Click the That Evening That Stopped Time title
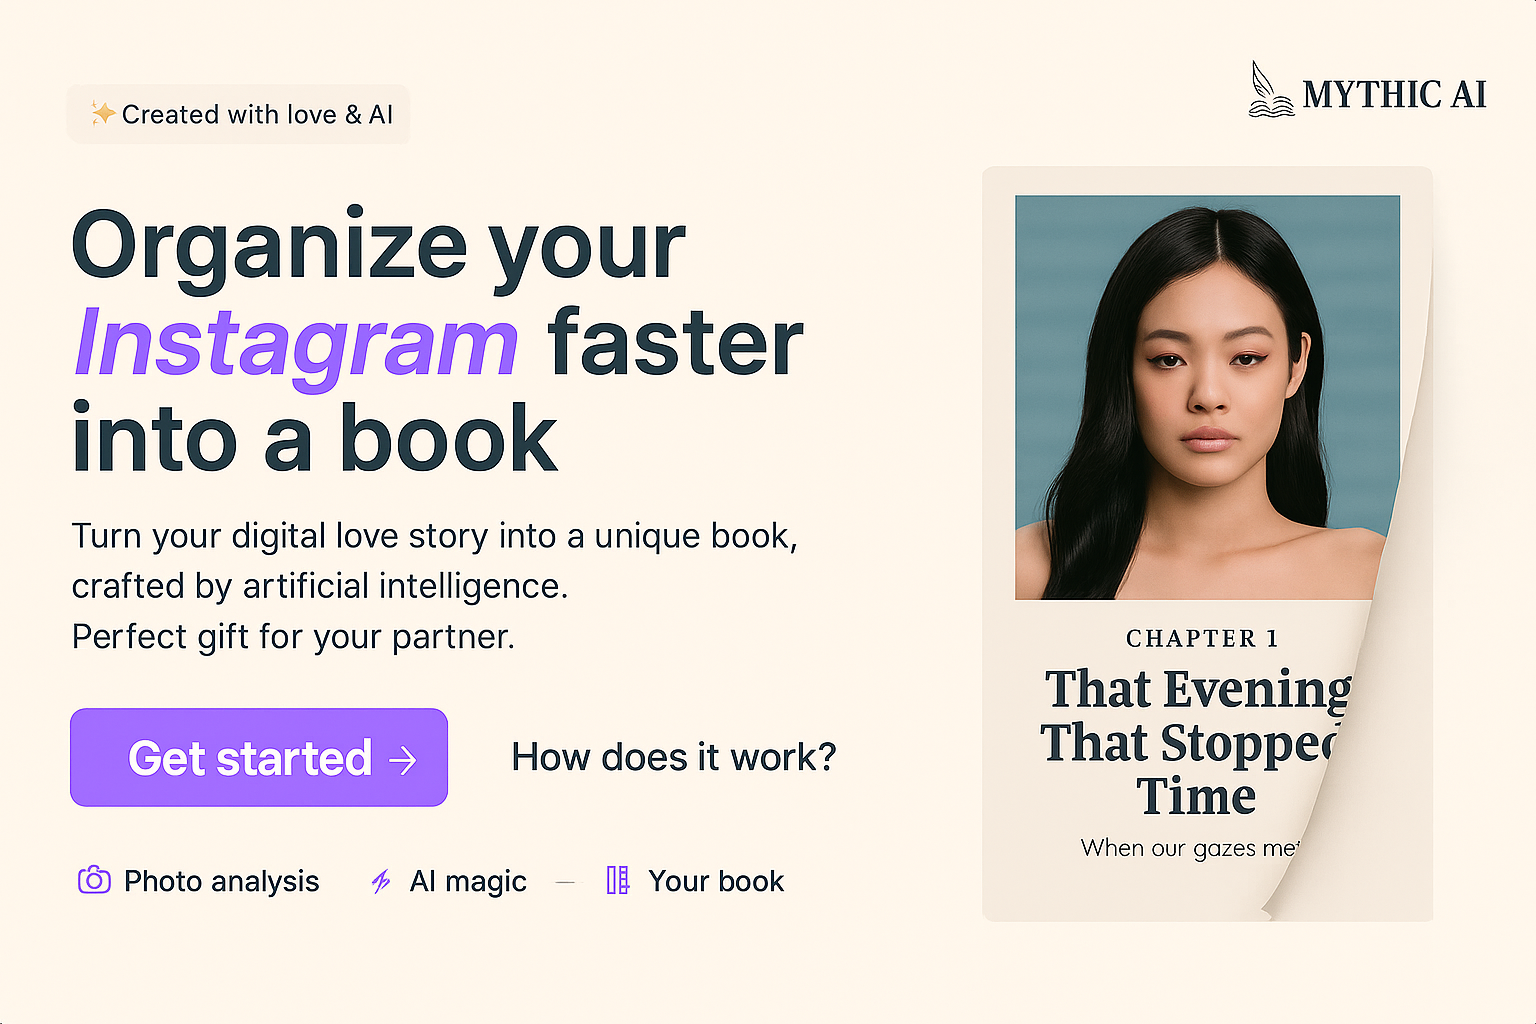 coord(1196,742)
